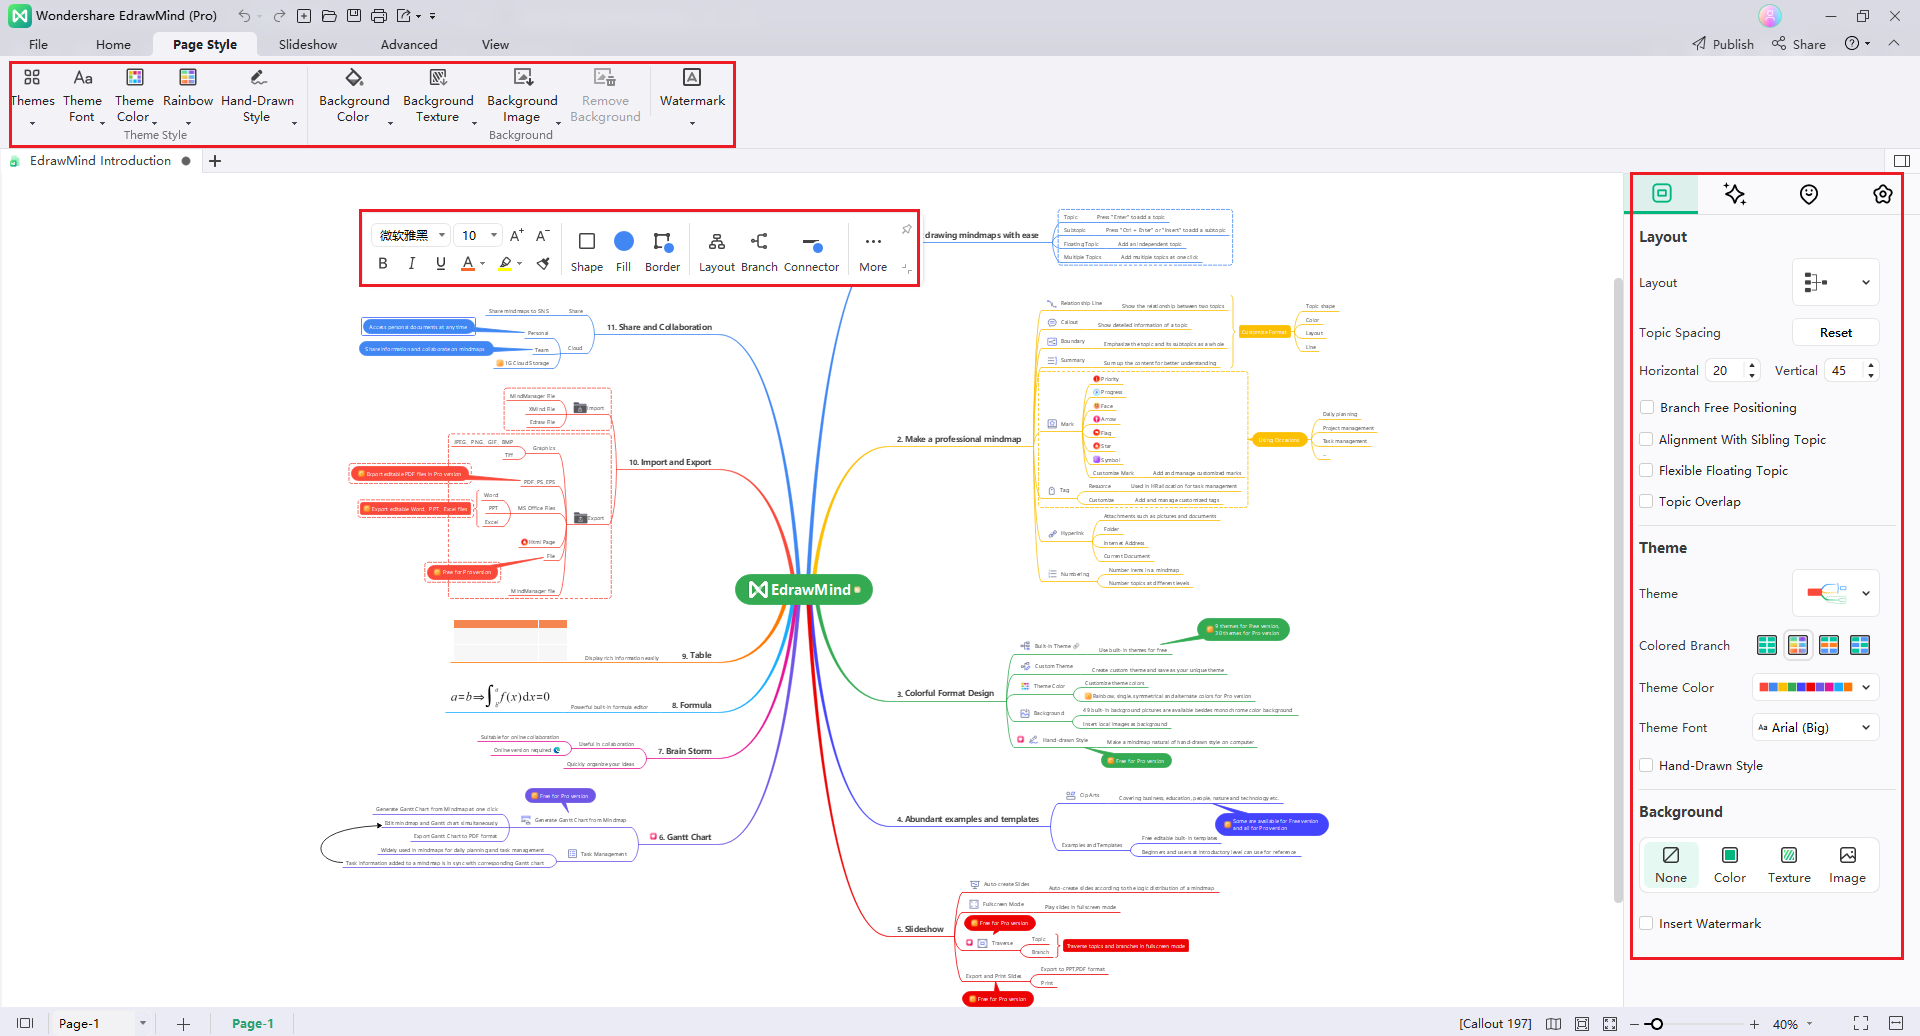Click the print icon in title bar
The width and height of the screenshot is (1920, 1036).
pos(378,16)
